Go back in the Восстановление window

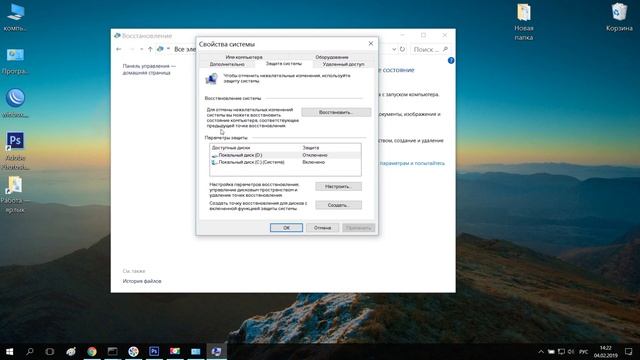pyautogui.click(x=119, y=49)
